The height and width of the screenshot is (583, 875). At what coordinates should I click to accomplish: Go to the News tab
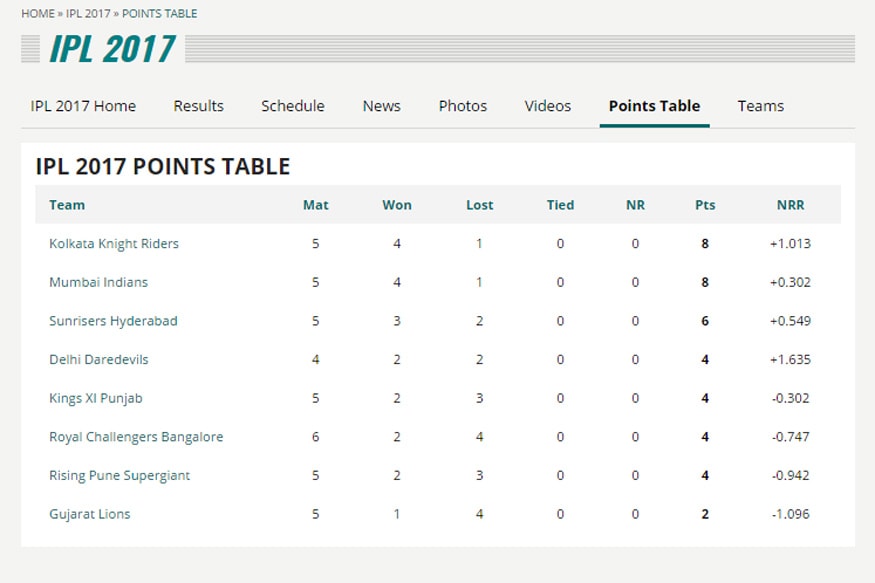[381, 106]
